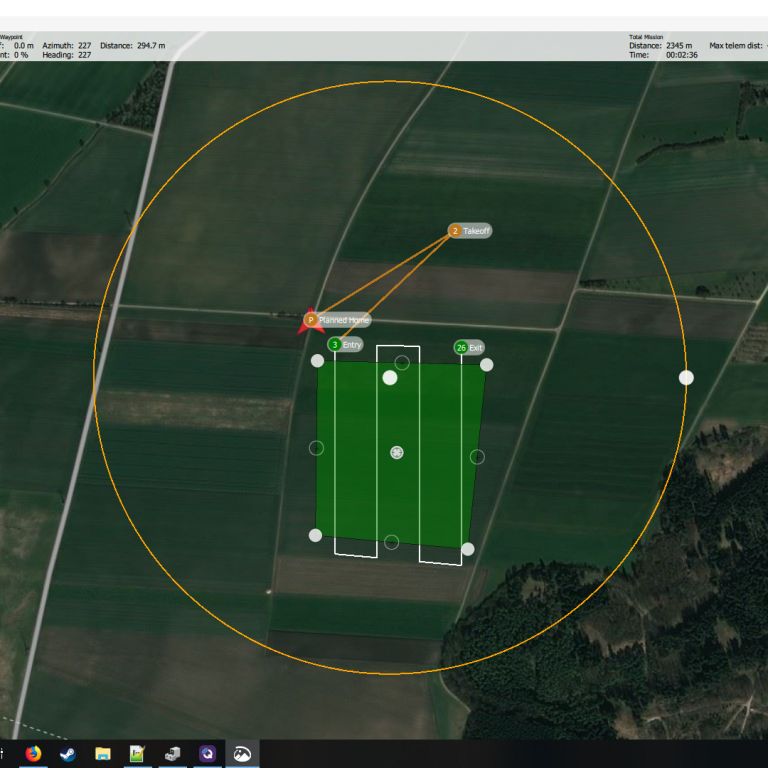
Task: Click hollow midpoint handle on polygon's bottom edge
Action: [x=392, y=542]
